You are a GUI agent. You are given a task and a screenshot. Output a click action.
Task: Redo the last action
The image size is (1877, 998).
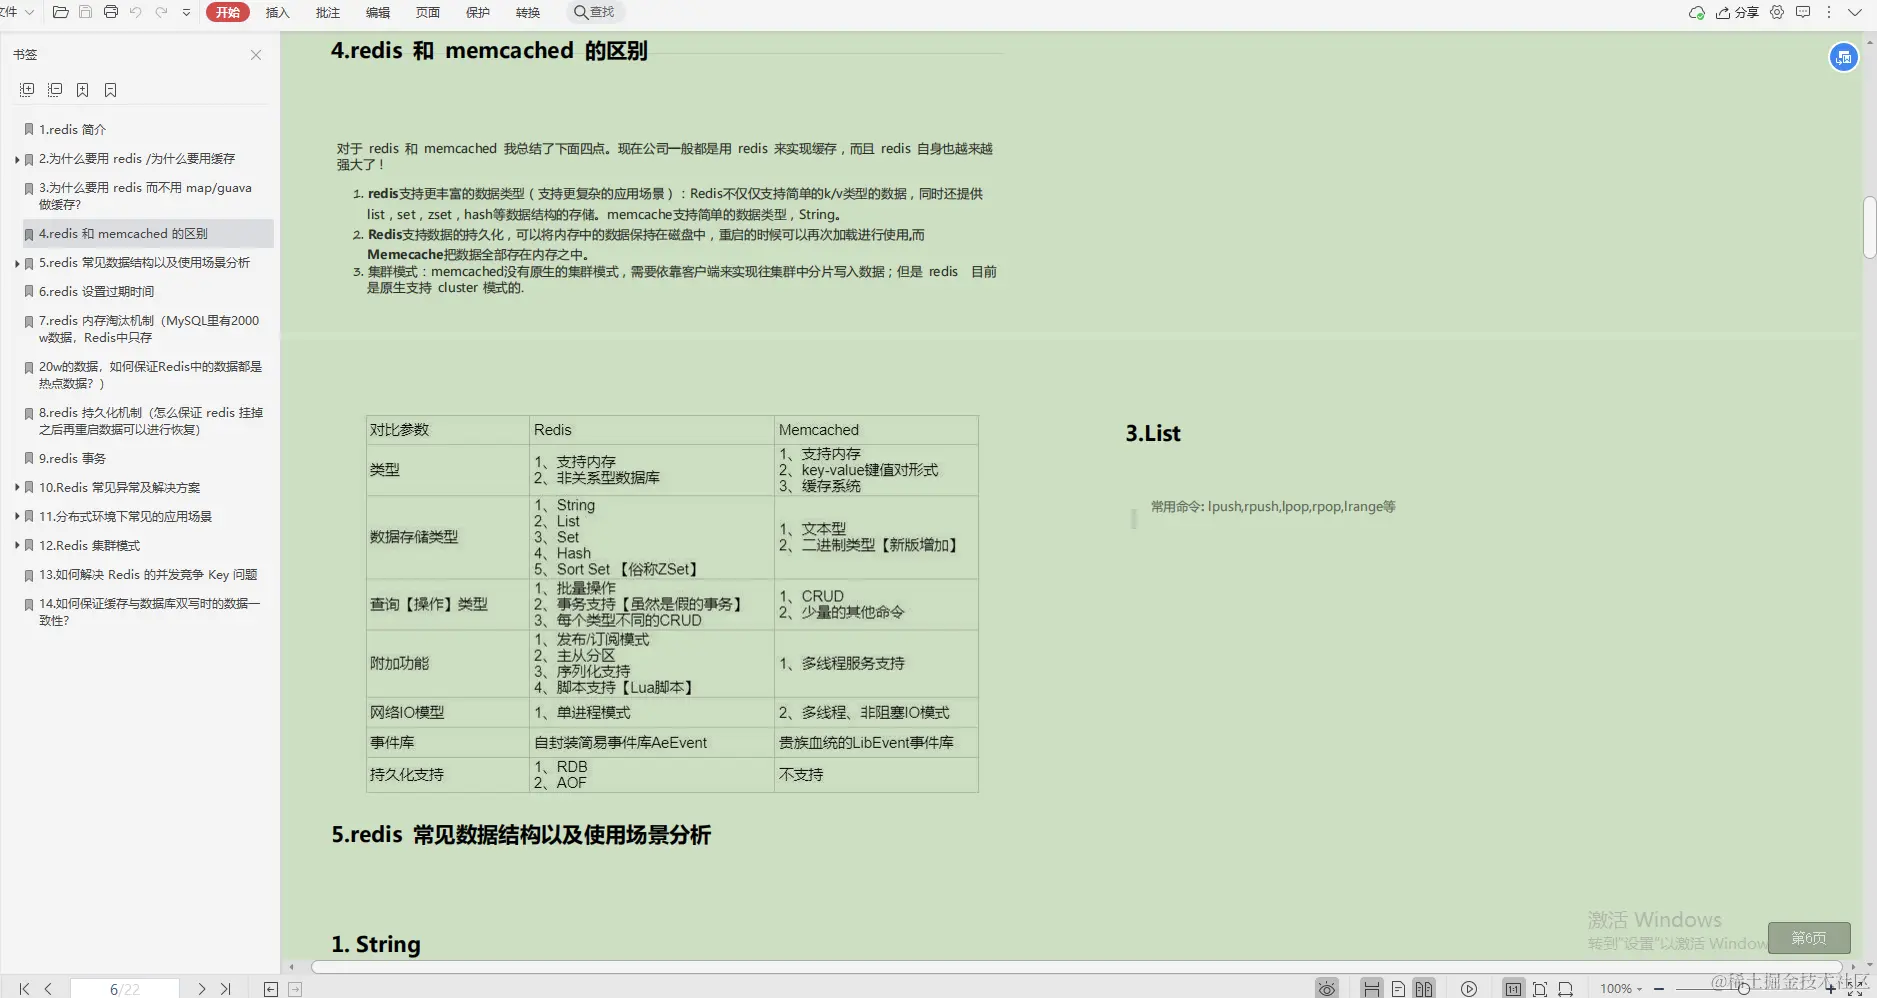[161, 12]
